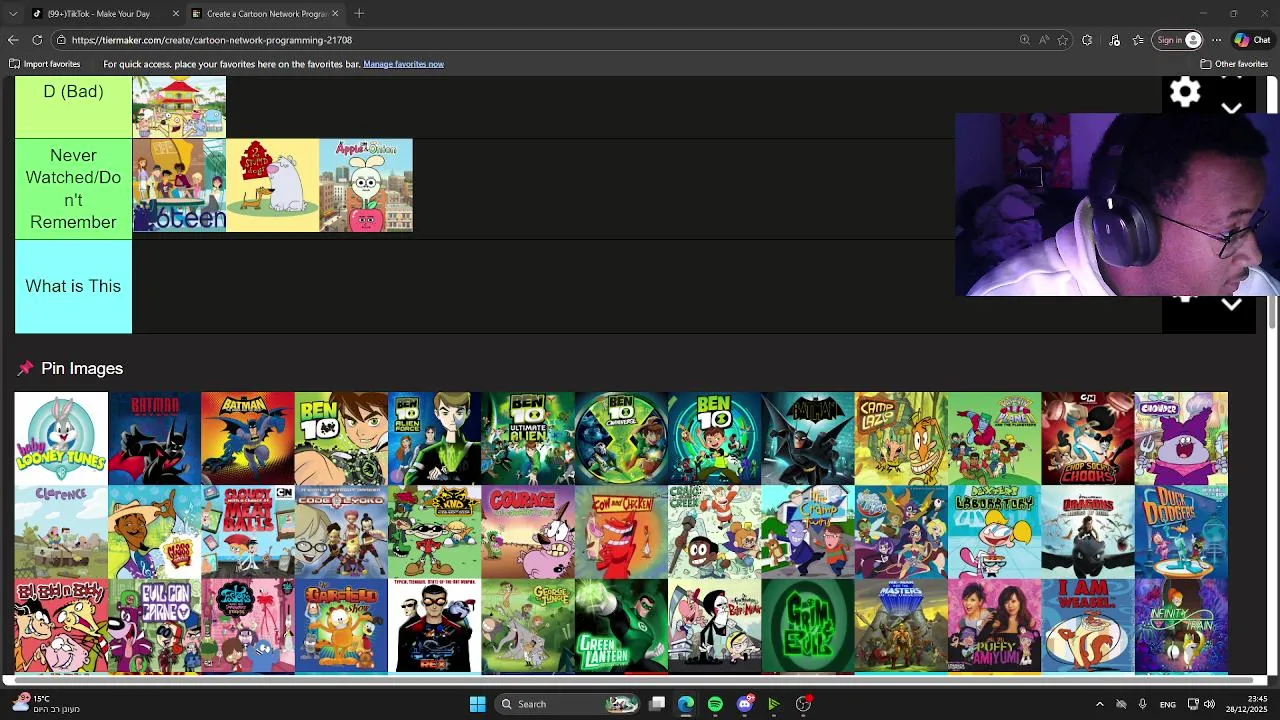Select Cow and Chicken image
Screen dimensions: 1280x720
click(x=621, y=532)
